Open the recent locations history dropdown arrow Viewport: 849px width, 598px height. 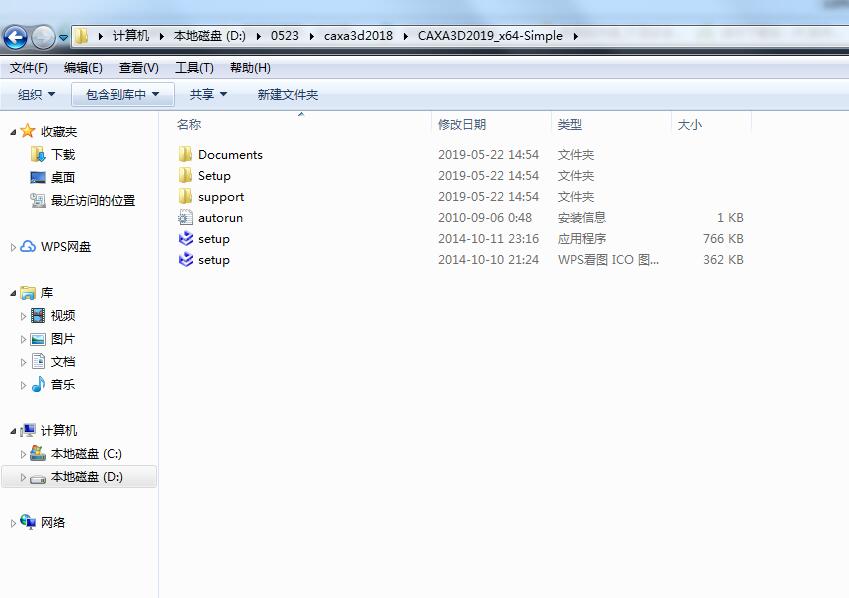click(63, 38)
